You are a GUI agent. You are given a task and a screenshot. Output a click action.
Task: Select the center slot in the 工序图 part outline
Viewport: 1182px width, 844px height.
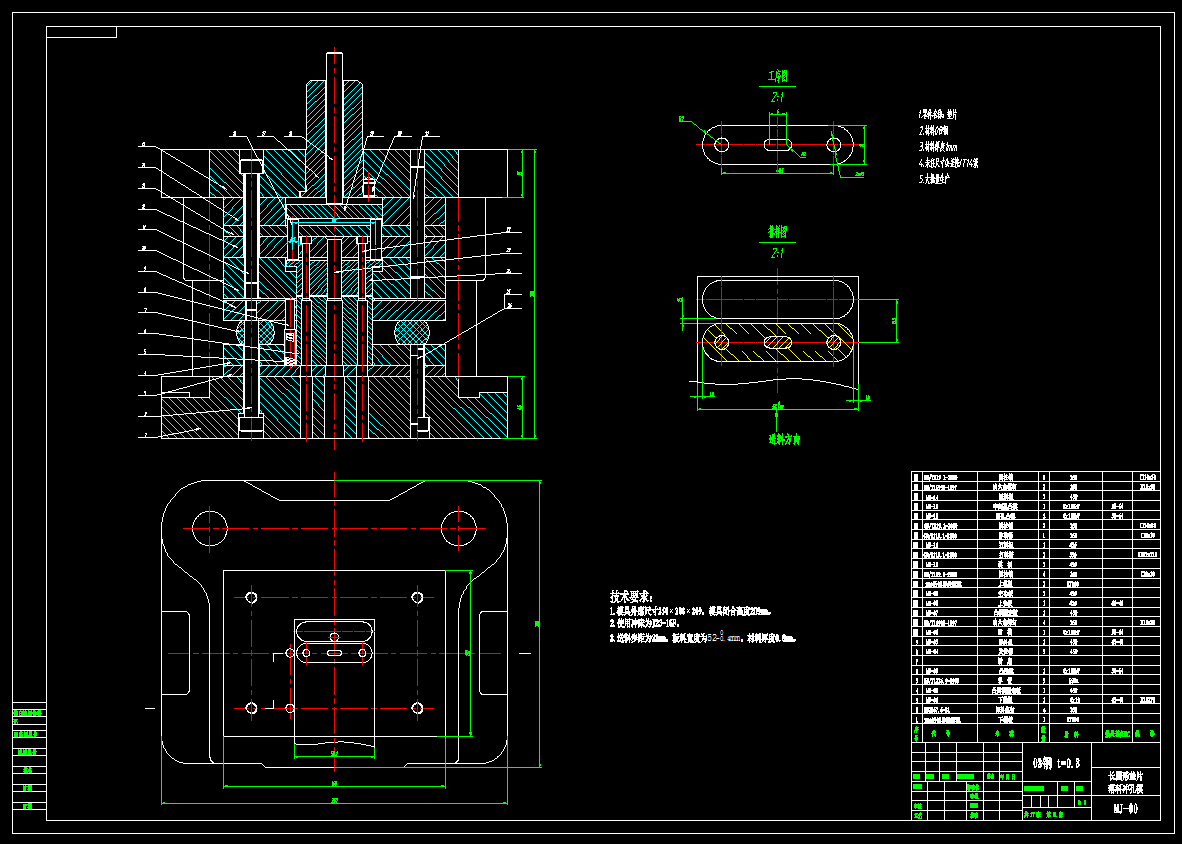pos(777,145)
